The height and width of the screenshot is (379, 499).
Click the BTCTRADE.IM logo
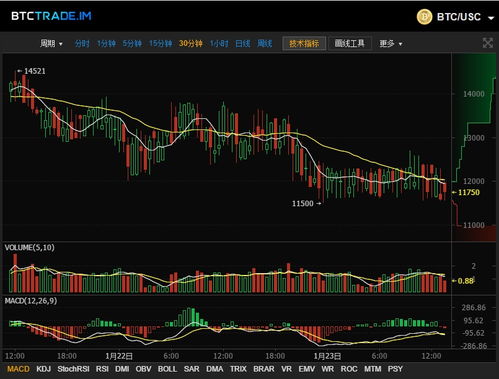51,16
